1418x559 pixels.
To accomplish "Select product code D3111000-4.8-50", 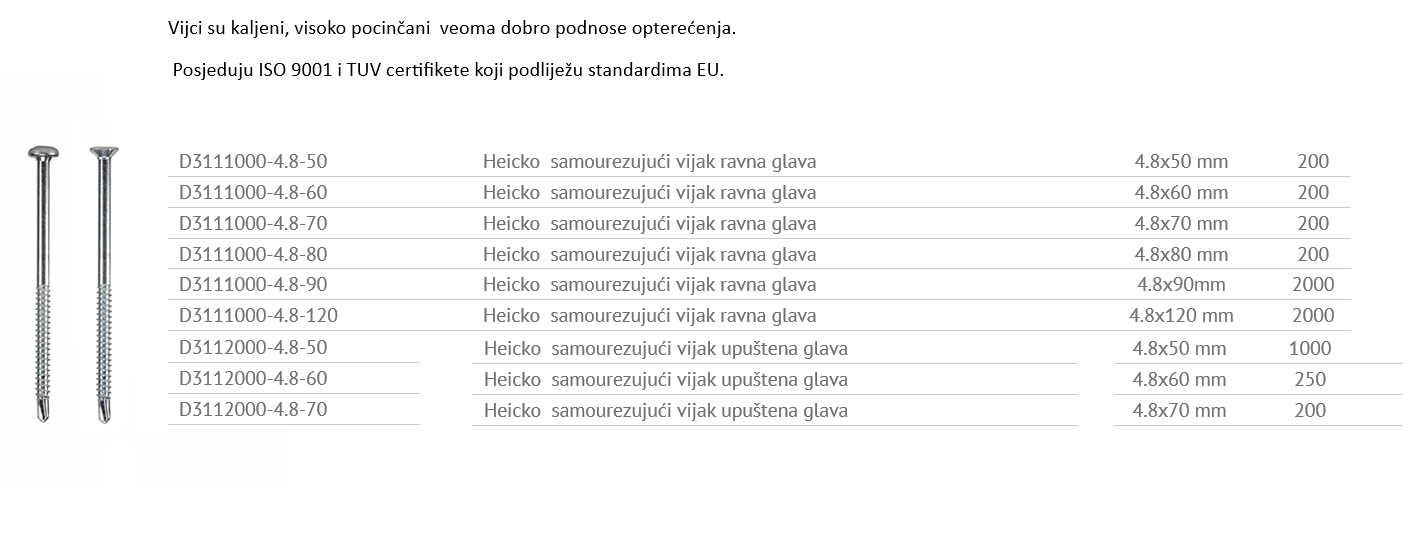I will coord(253,161).
